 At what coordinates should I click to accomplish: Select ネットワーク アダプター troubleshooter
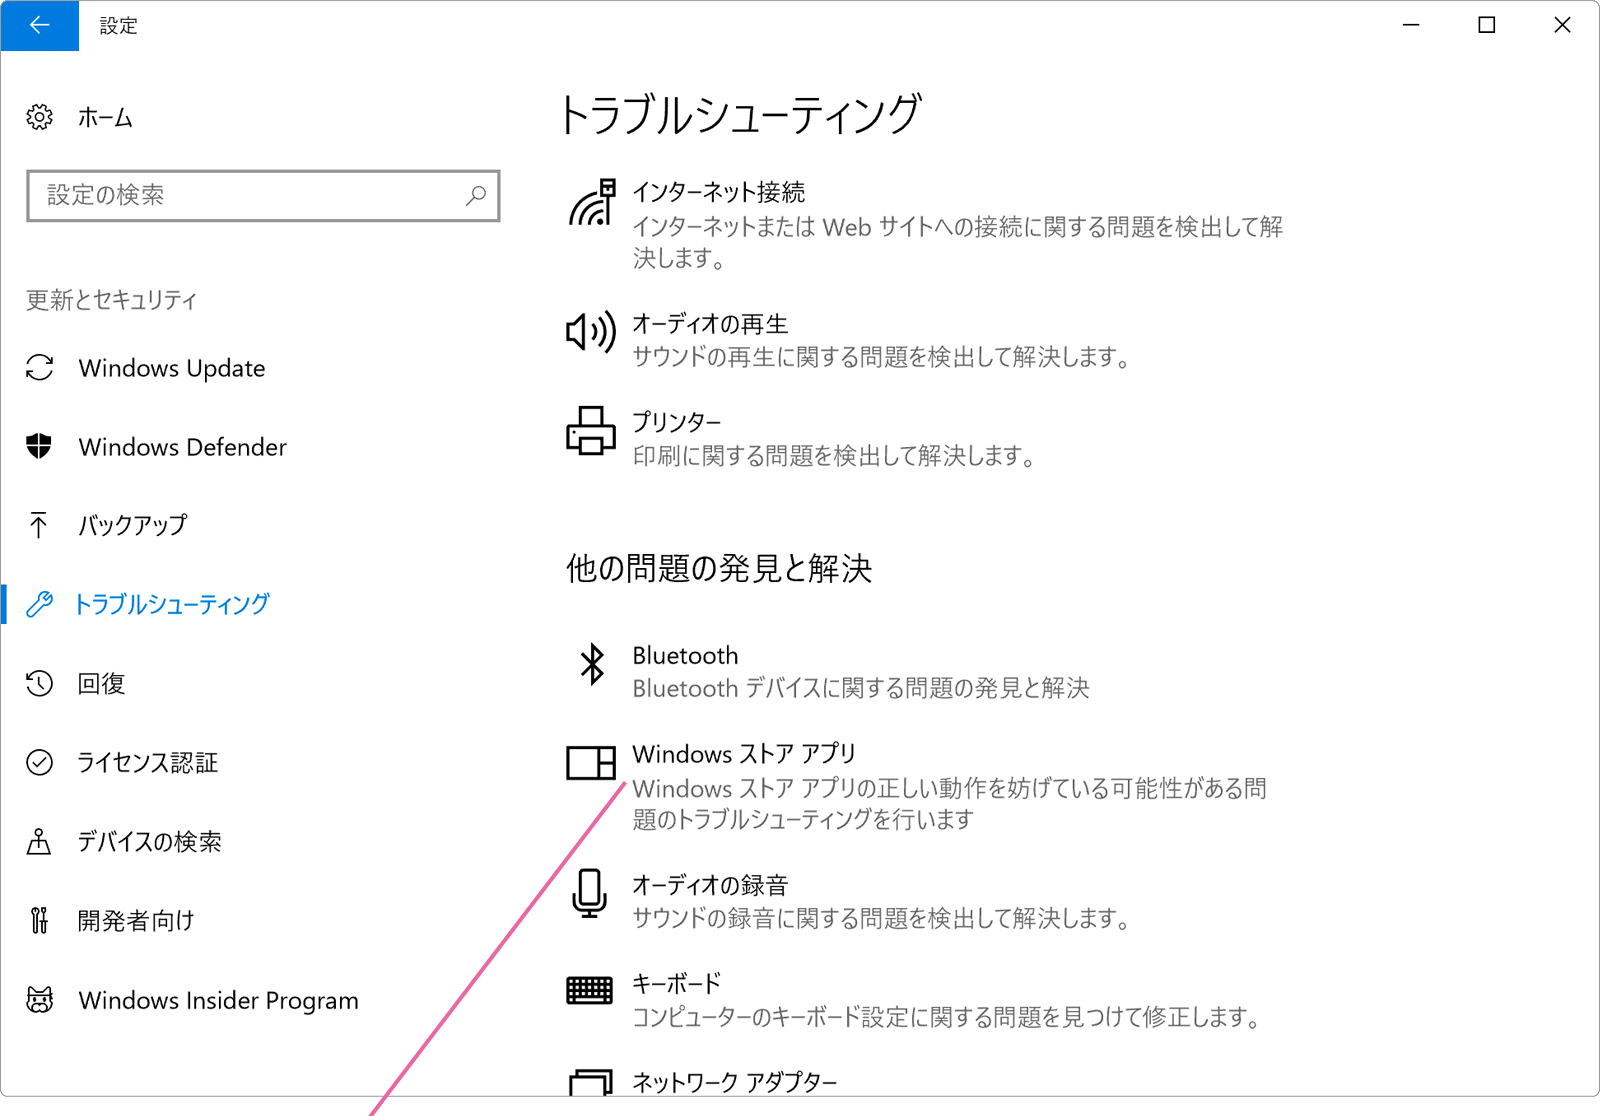[735, 1082]
